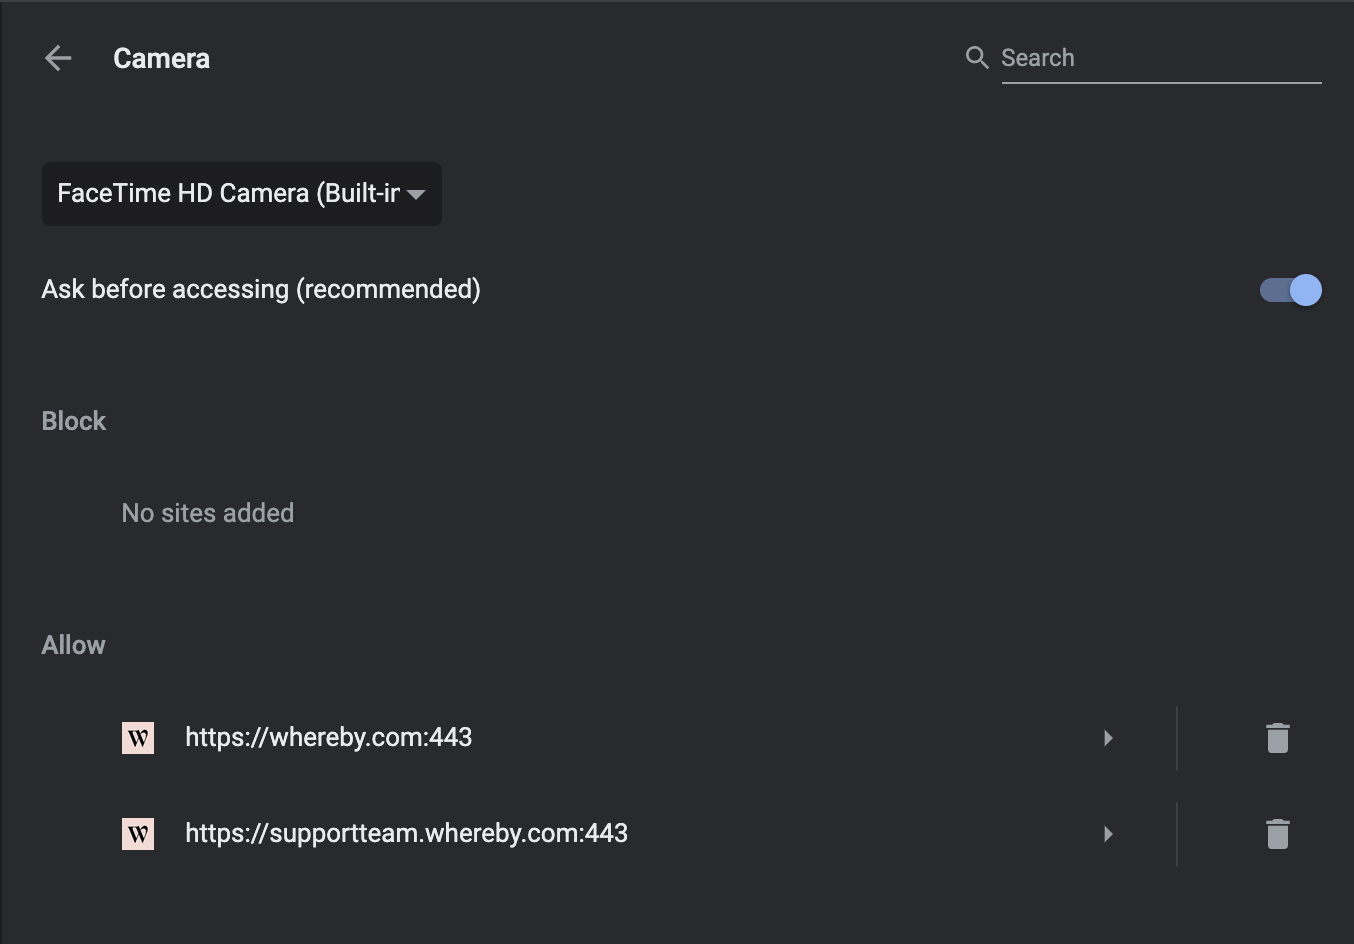Open the https://whereby.com:443 entry
The width and height of the screenshot is (1354, 944).
coord(329,738)
